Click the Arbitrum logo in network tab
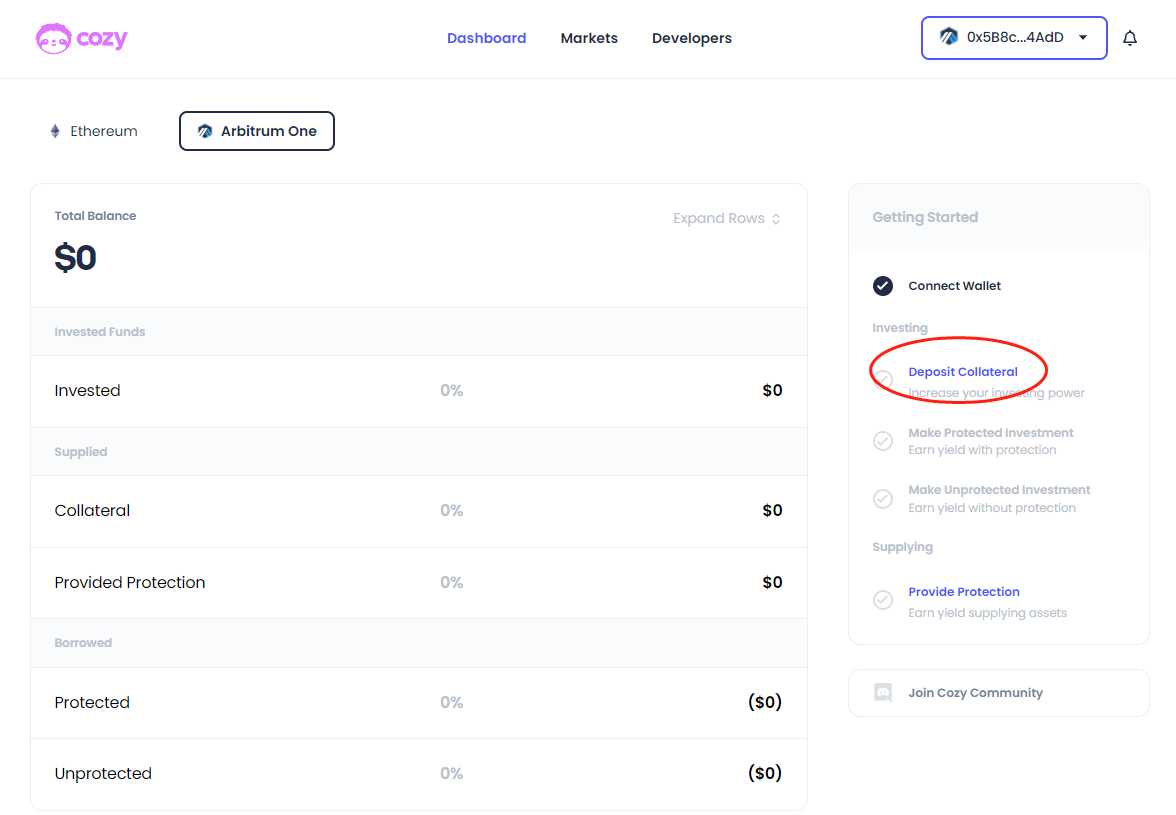Screen dimensions: 1176x815 click(205, 131)
